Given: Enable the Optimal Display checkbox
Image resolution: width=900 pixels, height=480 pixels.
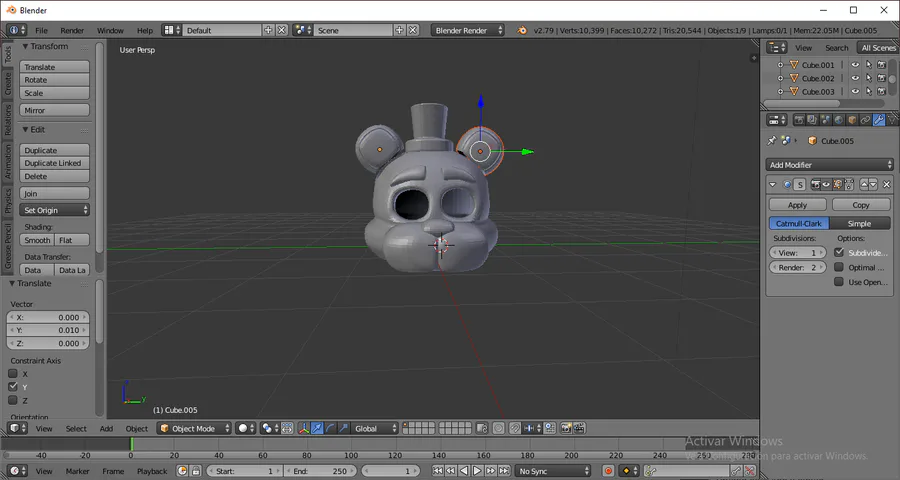Looking at the screenshot, I should click(x=839, y=267).
